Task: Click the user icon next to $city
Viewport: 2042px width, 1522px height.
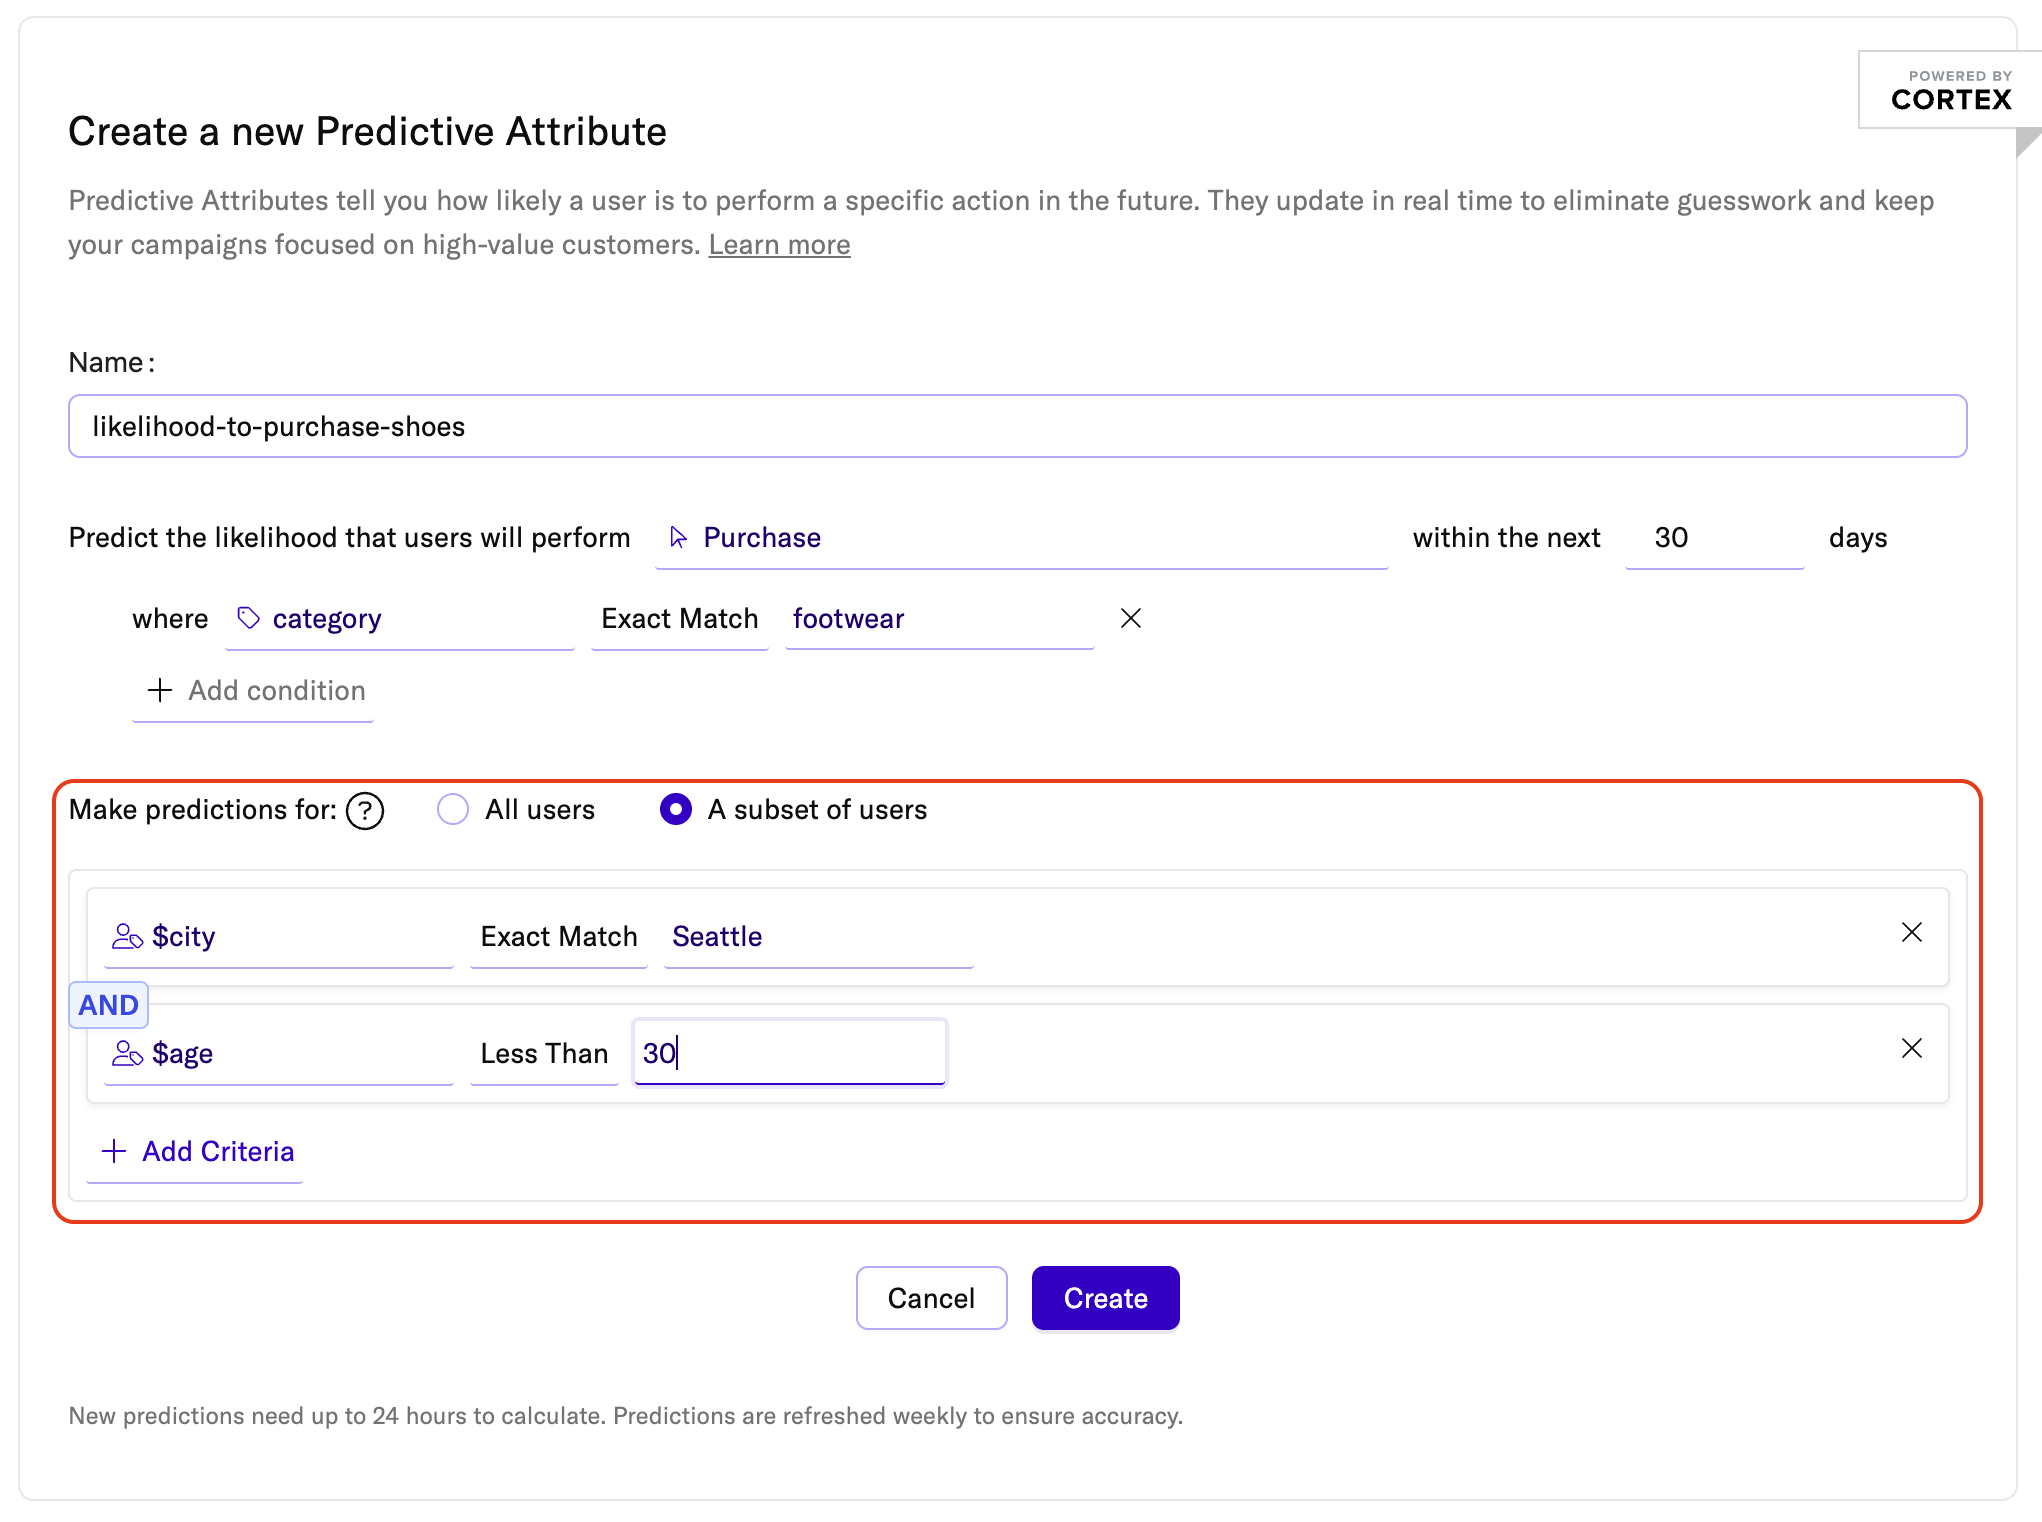Action: (127, 937)
